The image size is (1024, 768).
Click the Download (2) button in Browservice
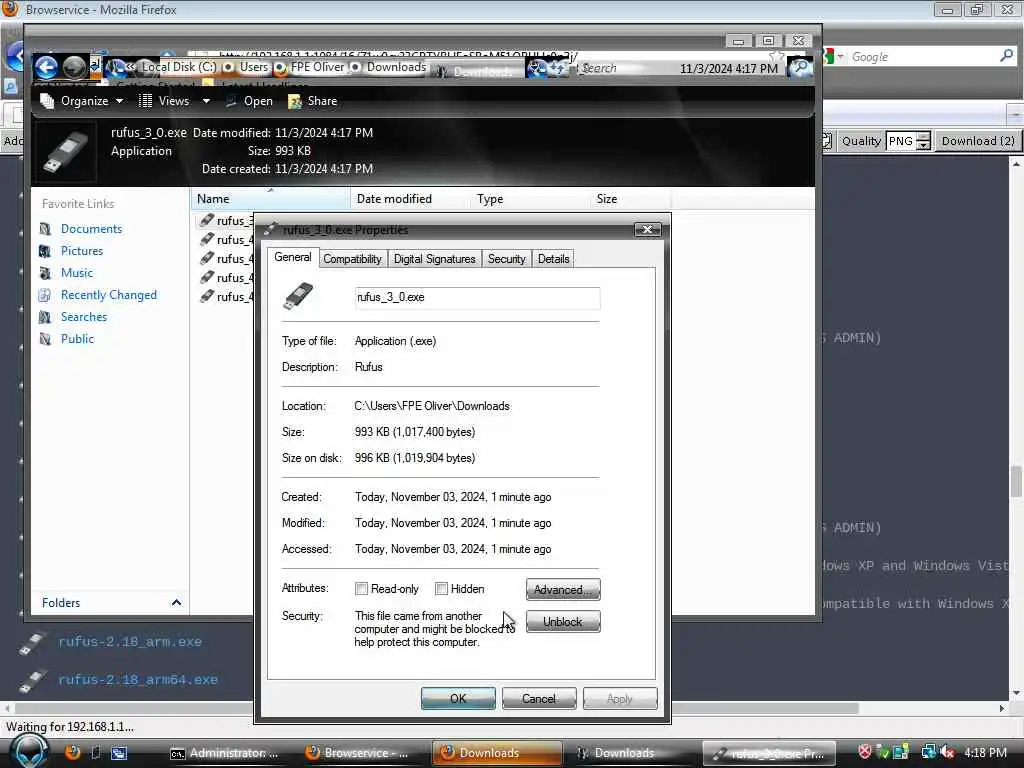(978, 141)
